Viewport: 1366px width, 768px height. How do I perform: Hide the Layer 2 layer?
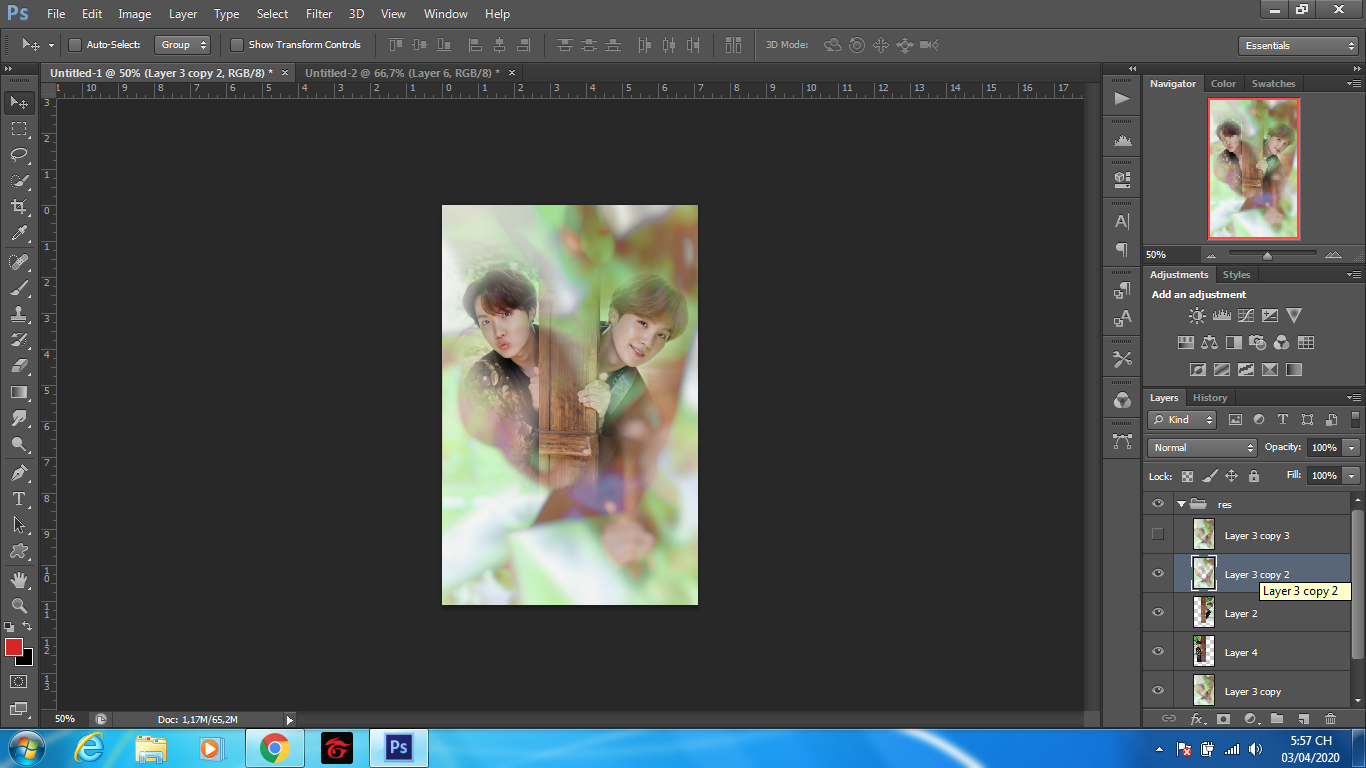[x=1158, y=613]
